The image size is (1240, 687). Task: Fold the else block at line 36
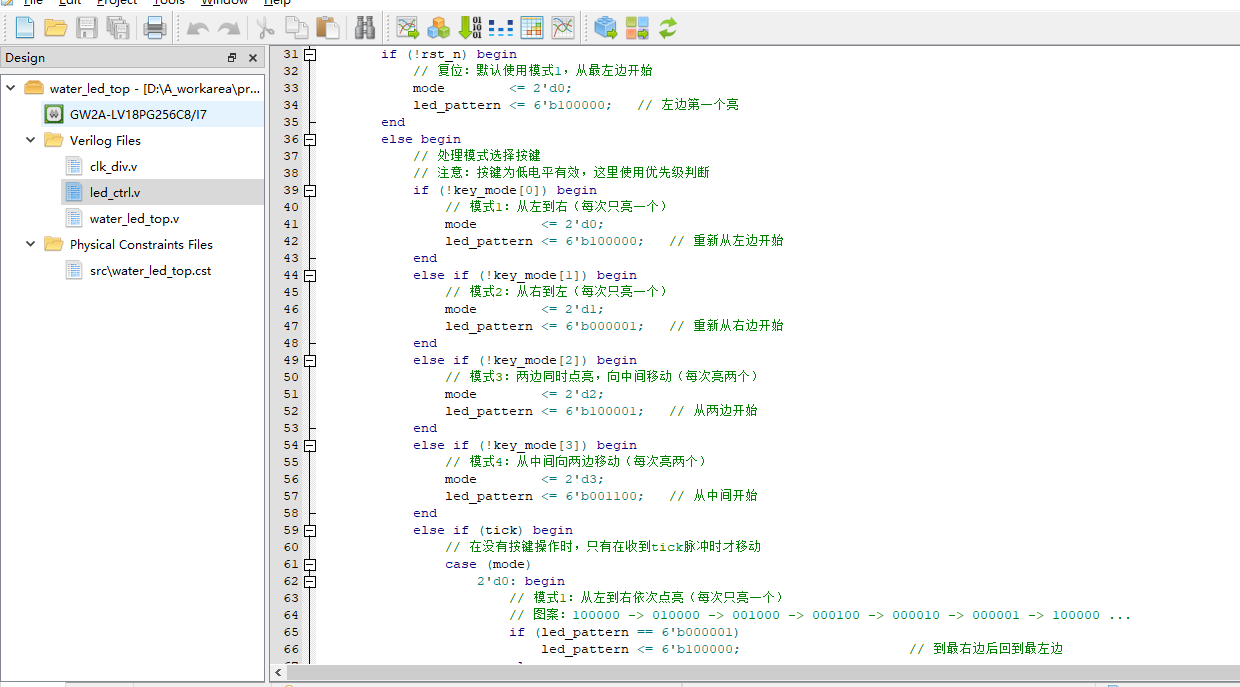(x=310, y=139)
